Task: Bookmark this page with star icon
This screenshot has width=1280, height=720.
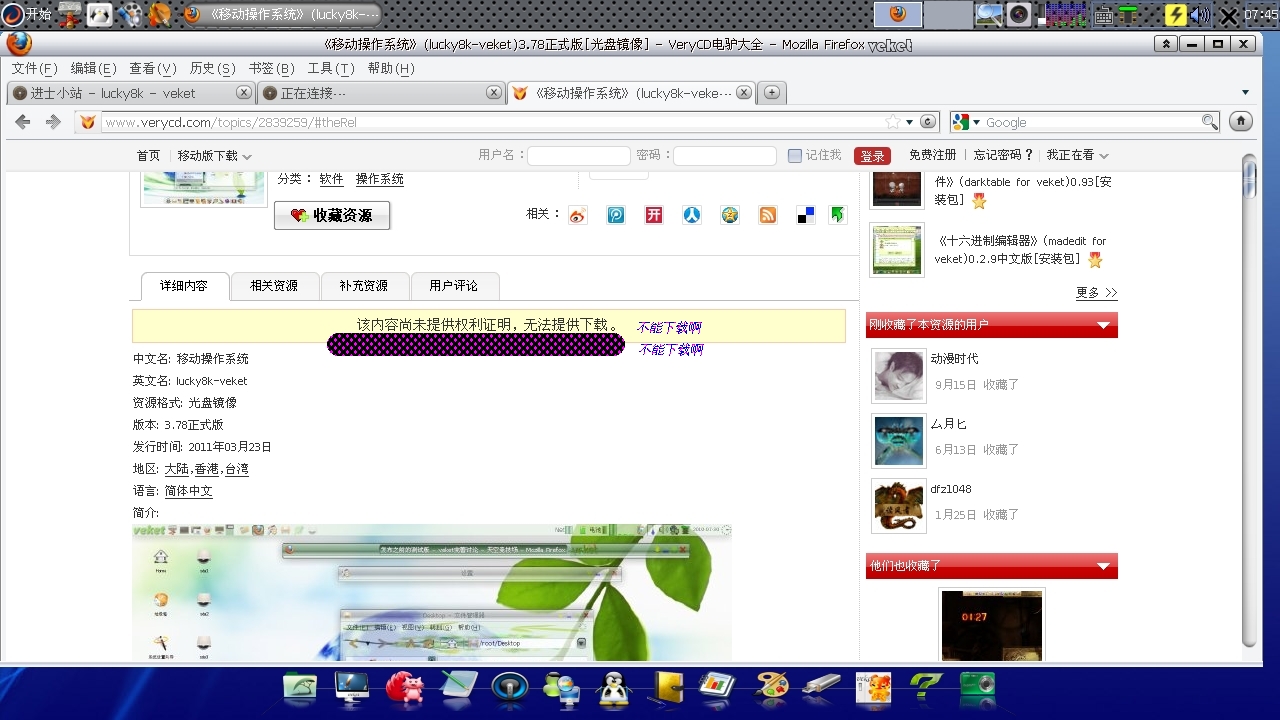Action: click(893, 122)
